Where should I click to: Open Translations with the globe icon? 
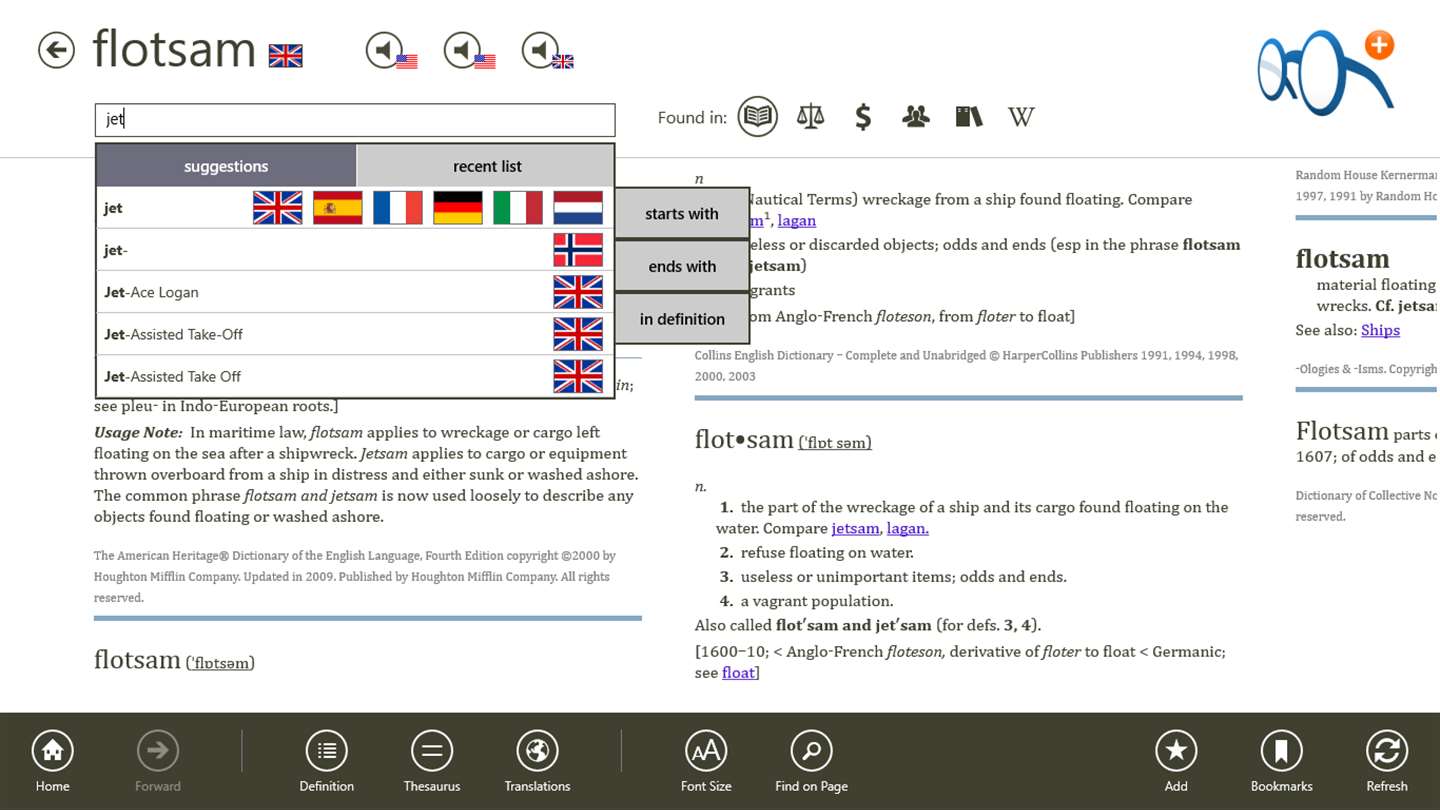pyautogui.click(x=537, y=761)
